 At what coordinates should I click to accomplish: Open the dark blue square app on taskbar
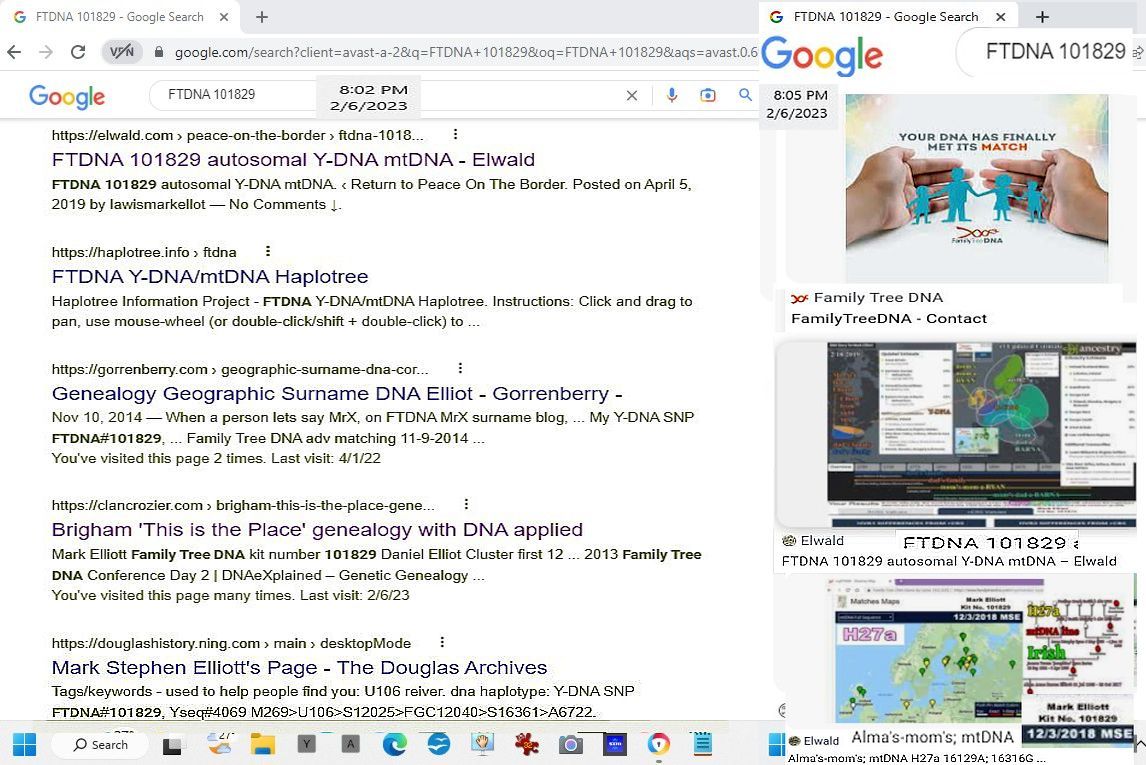point(615,745)
